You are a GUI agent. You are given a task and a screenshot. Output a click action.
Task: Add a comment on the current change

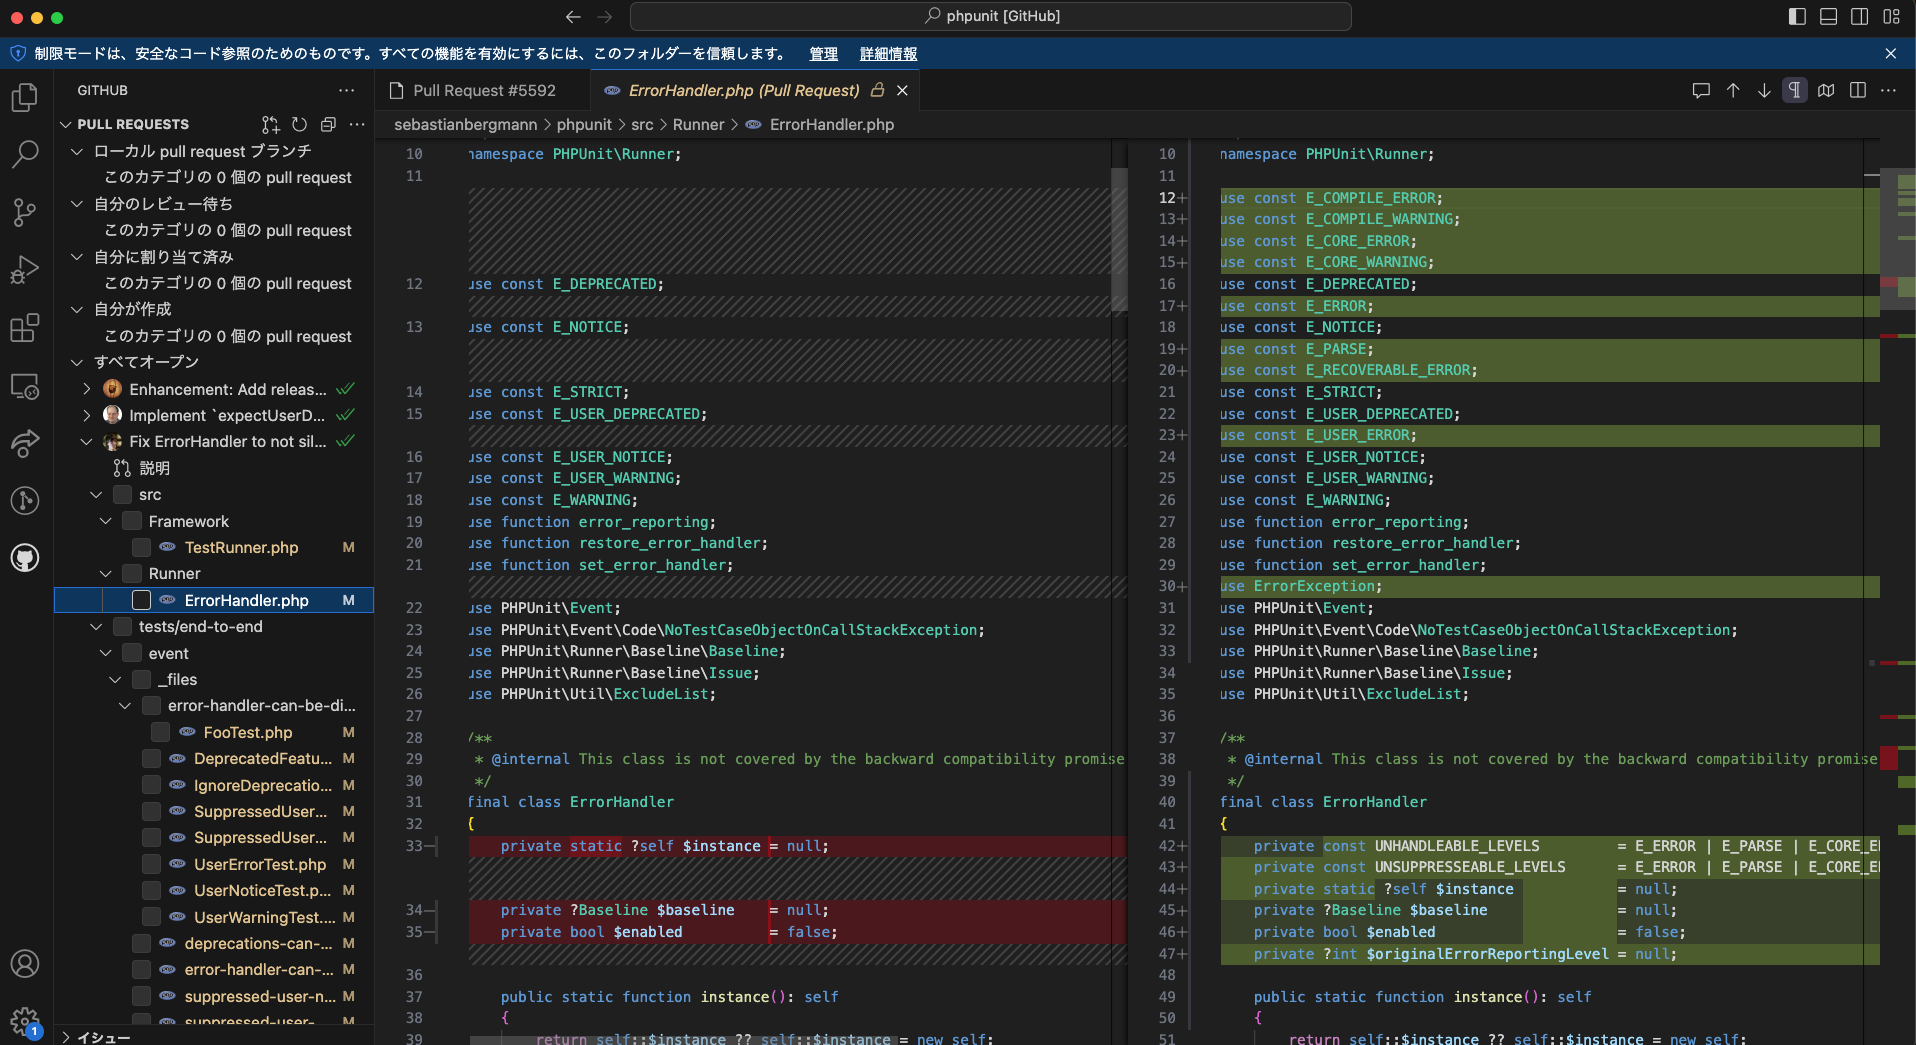click(1701, 90)
